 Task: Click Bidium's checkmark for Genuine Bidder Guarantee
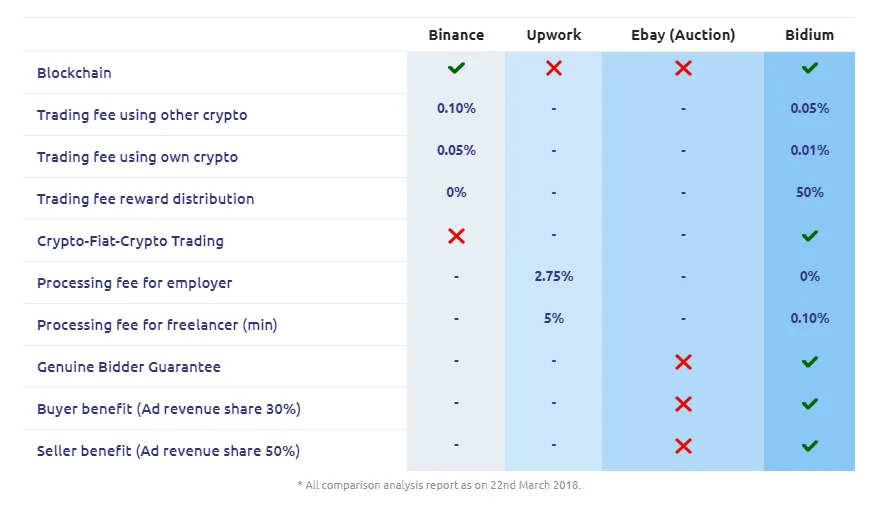coord(810,362)
